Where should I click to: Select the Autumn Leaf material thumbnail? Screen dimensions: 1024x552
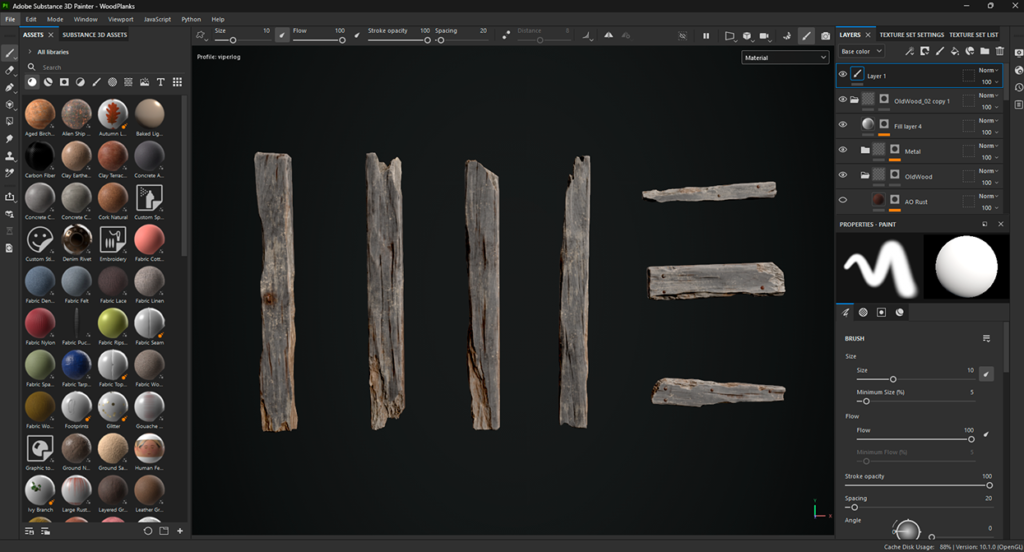(112, 114)
